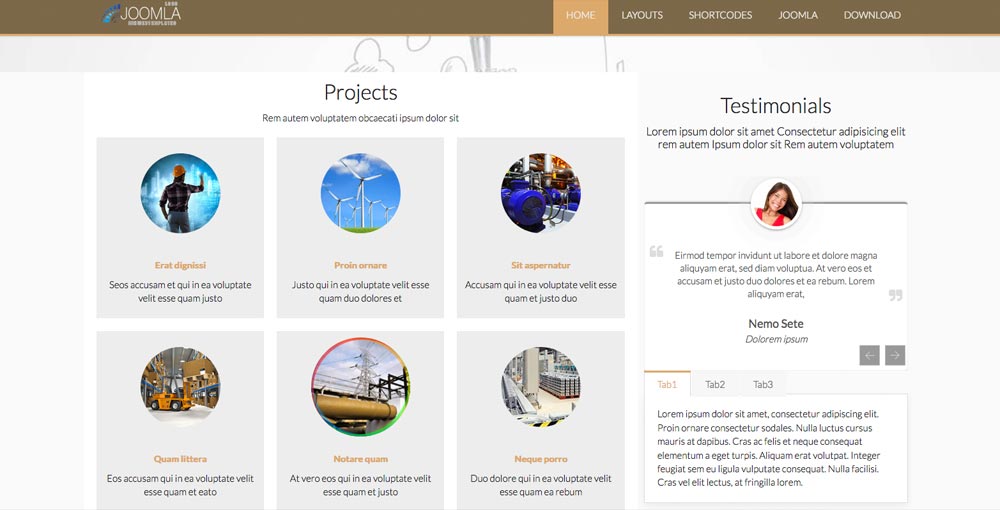Open the factory hall project image
The image size is (1000, 510).
(x=540, y=387)
